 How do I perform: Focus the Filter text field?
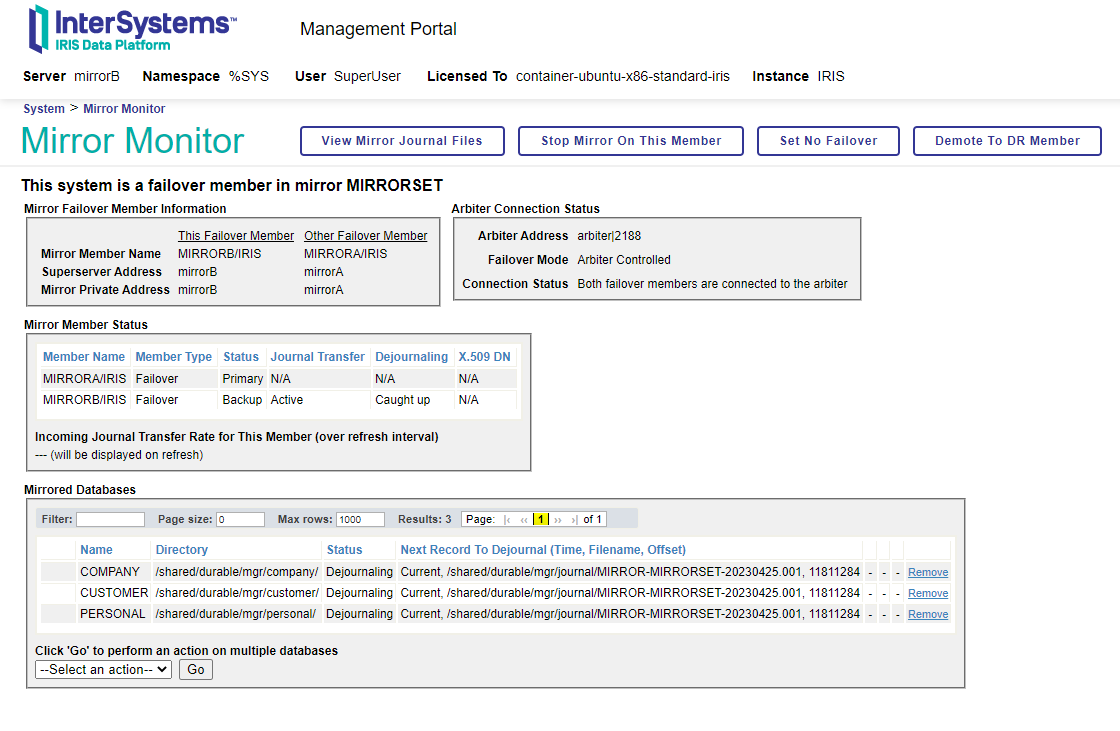tap(110, 520)
